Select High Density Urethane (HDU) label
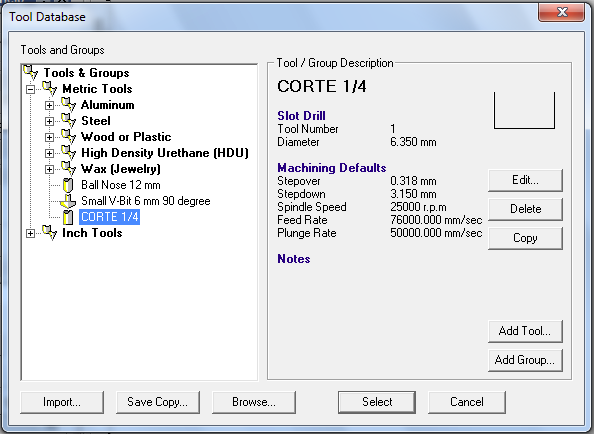This screenshot has width=594, height=434. 165,153
